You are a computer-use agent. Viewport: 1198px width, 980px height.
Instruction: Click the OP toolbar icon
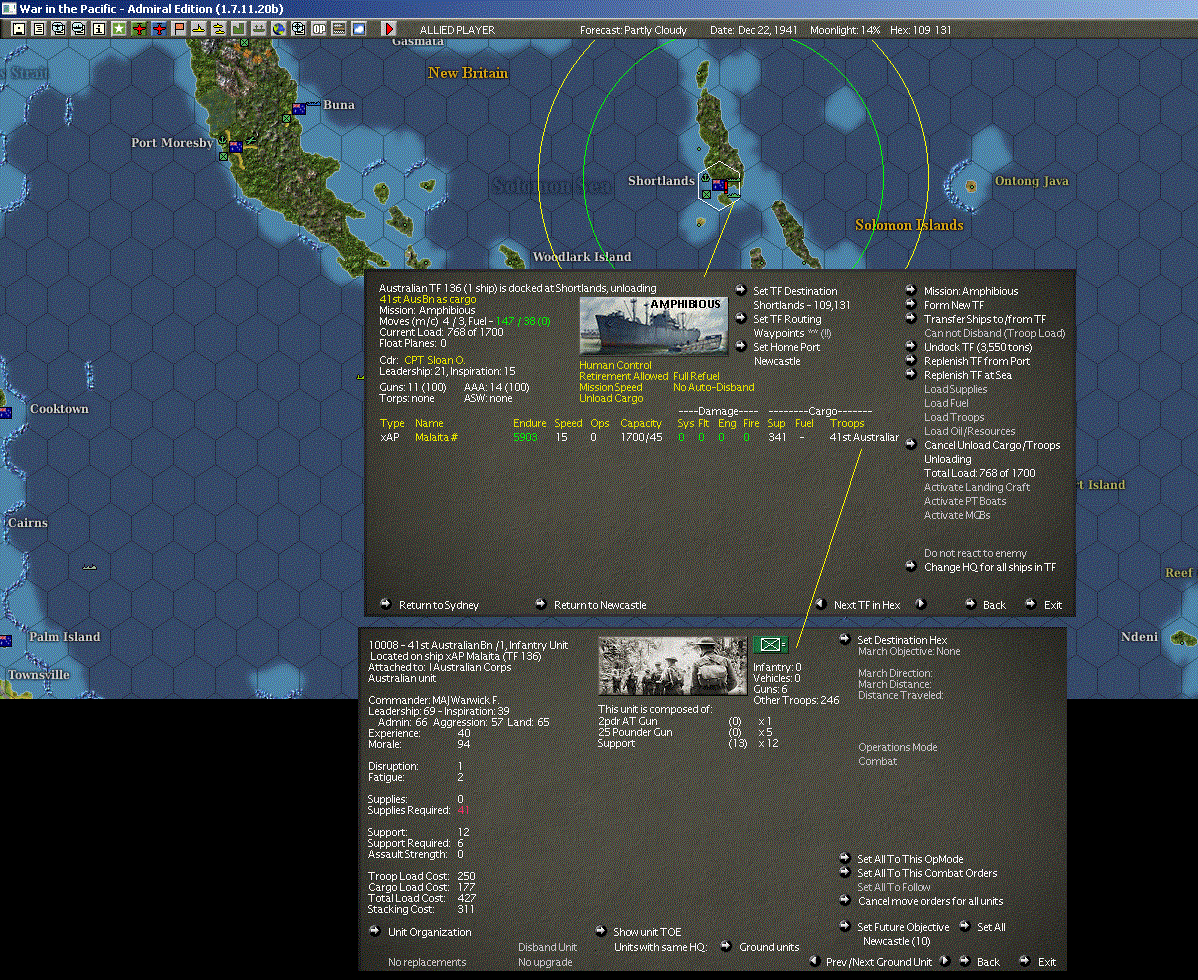[319, 29]
